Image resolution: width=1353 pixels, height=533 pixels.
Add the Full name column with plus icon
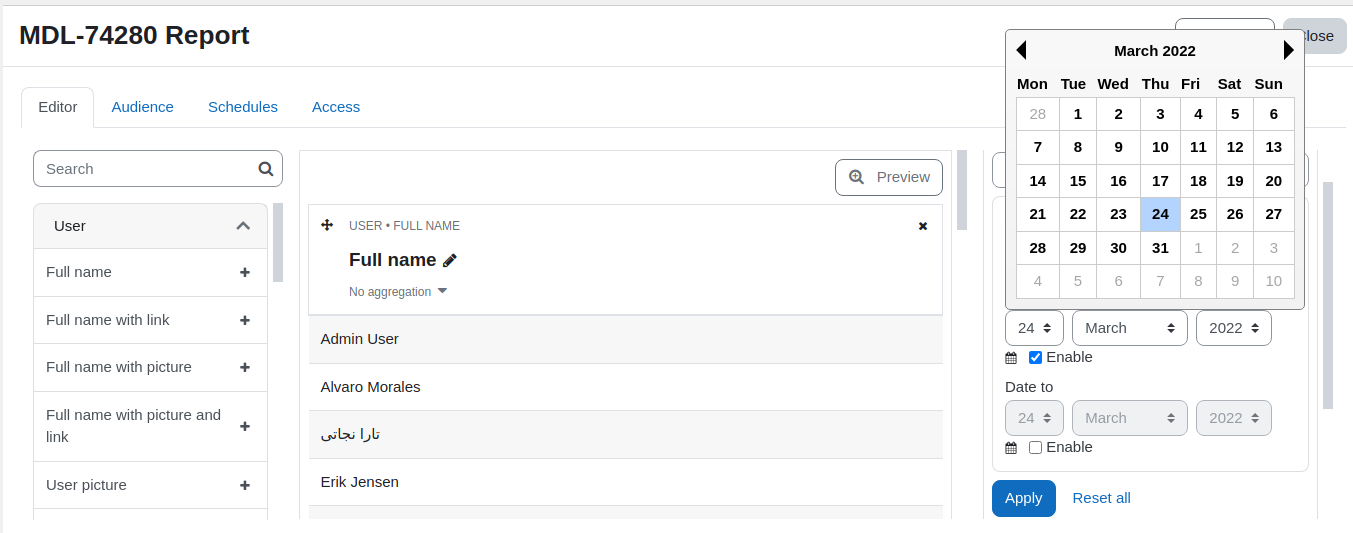[245, 272]
